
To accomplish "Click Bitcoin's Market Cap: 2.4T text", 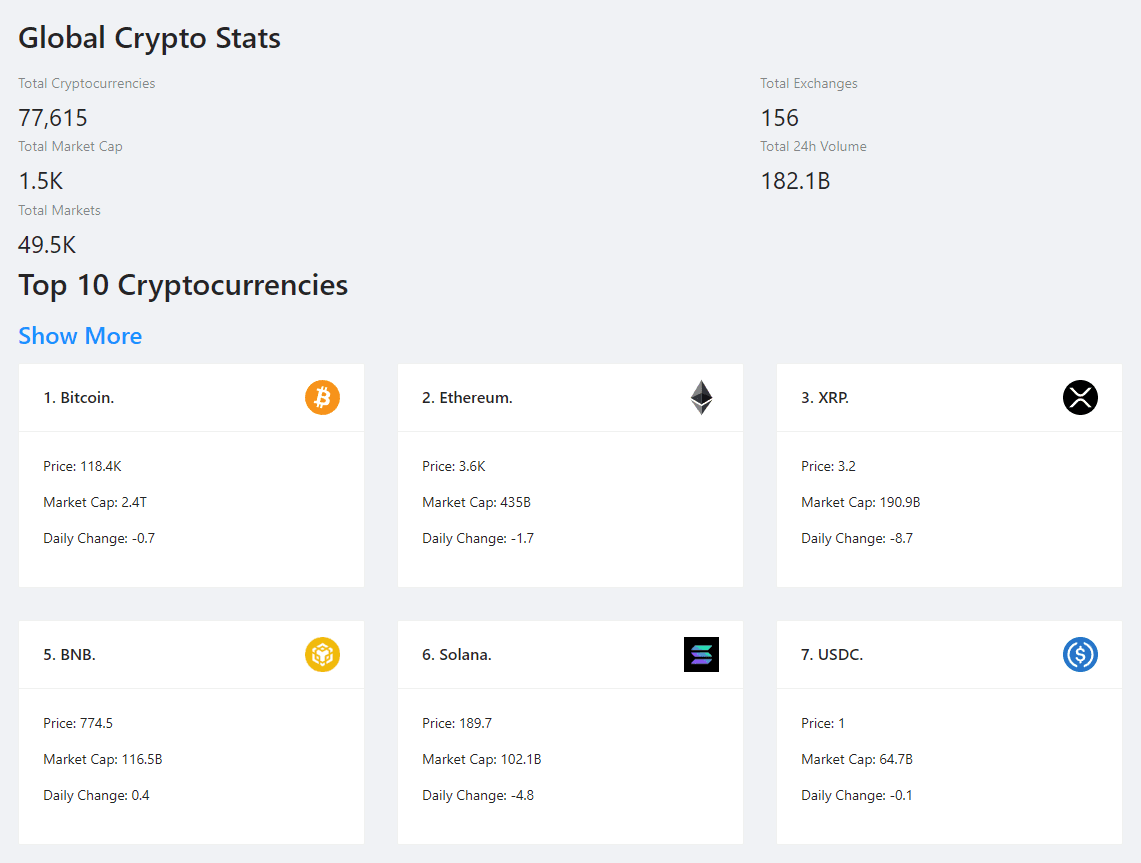I will [x=95, y=502].
